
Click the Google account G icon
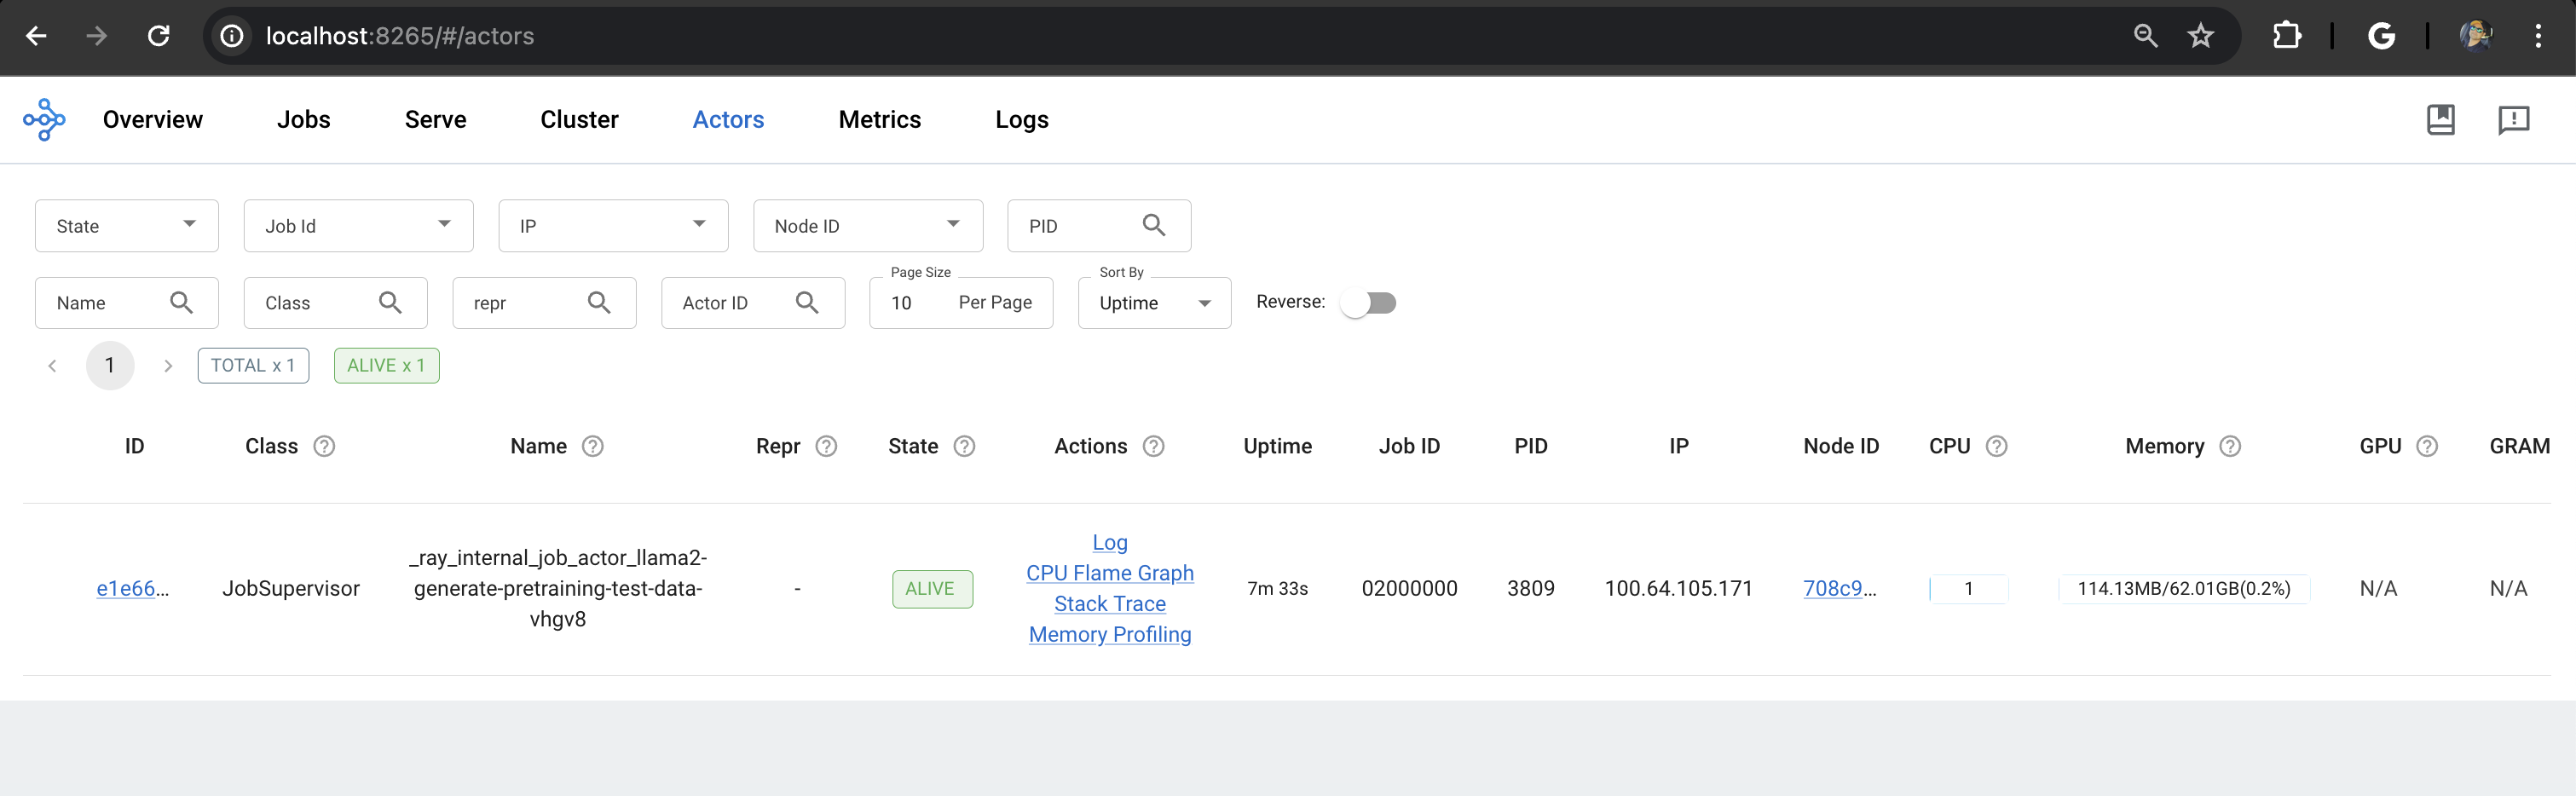(x=2382, y=36)
